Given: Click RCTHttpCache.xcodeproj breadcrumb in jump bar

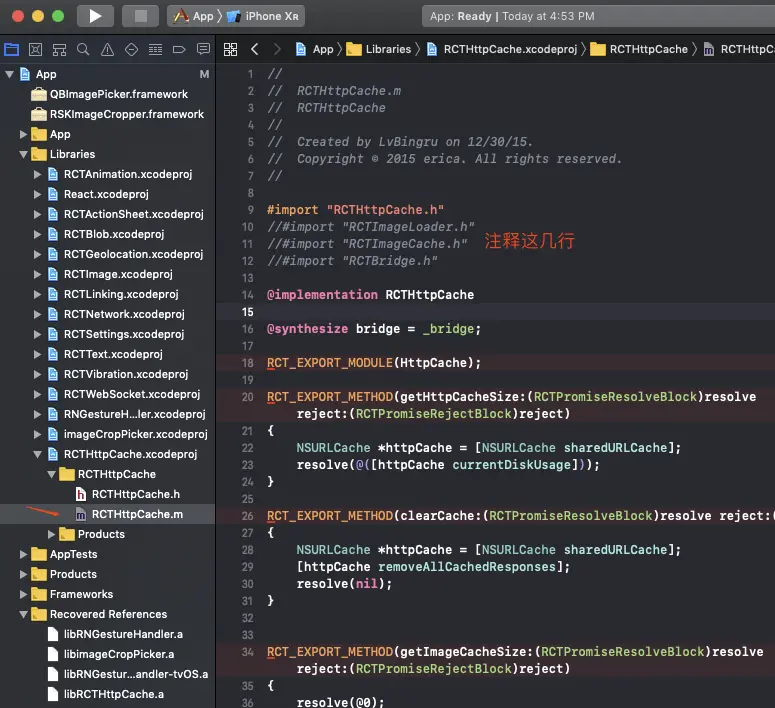Looking at the screenshot, I should [x=502, y=49].
